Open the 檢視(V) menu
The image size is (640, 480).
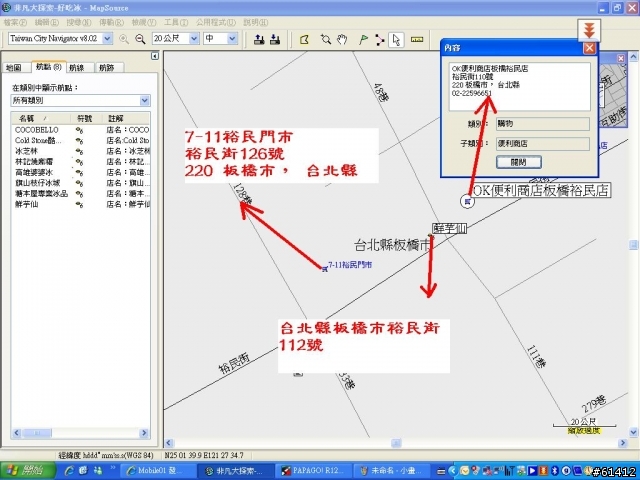coord(144,22)
